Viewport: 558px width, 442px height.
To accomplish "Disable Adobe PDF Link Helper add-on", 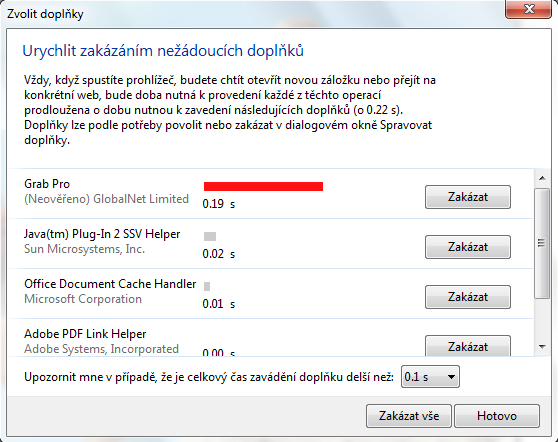I will 468,346.
